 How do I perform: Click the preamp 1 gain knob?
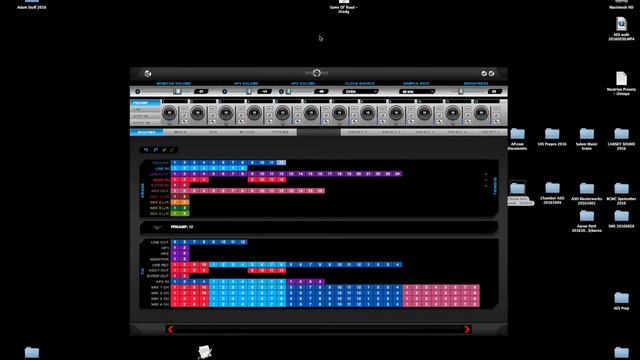click(x=169, y=113)
